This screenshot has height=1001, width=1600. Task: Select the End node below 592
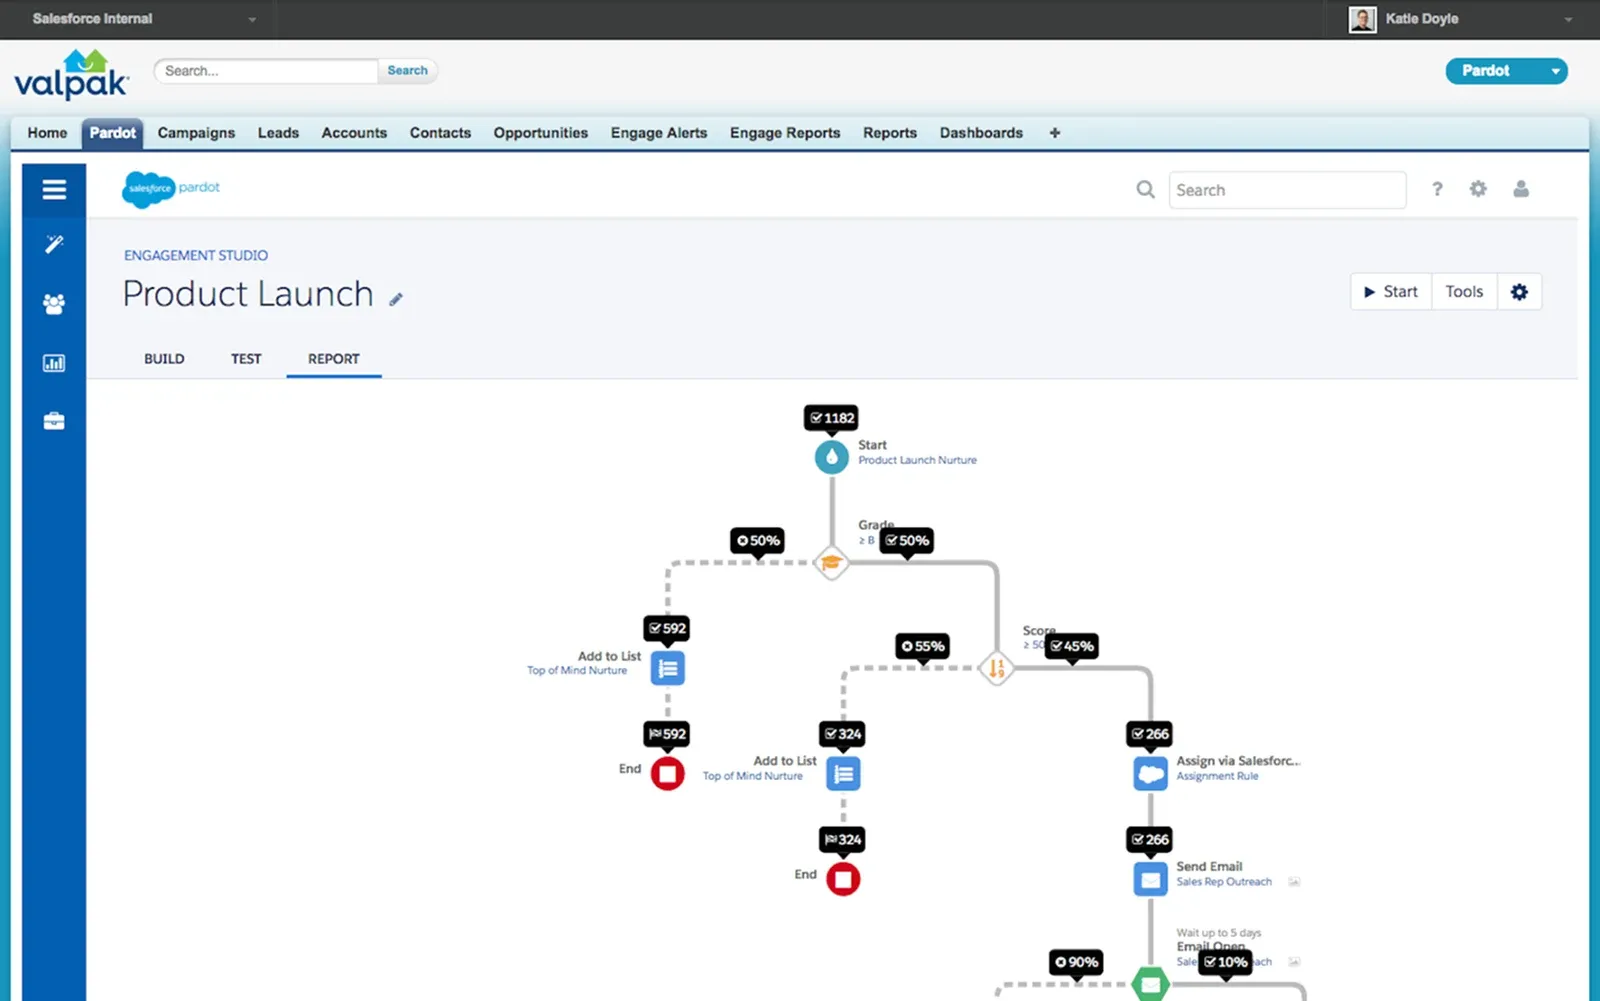(x=668, y=774)
